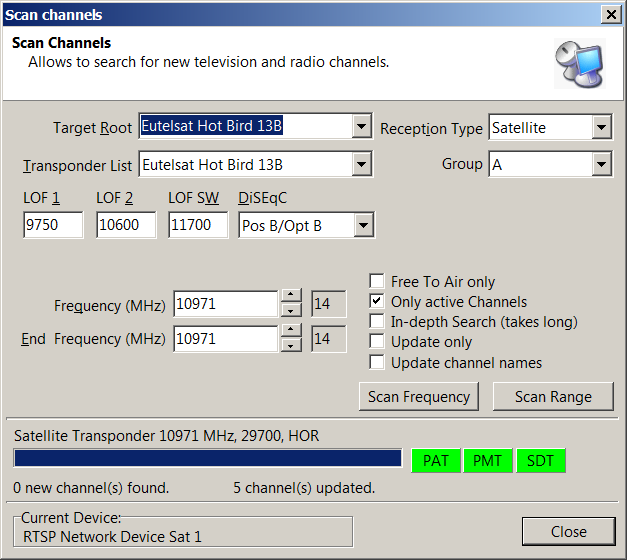Expand the Reception Type dropdown
The width and height of the screenshot is (627, 560).
(x=601, y=128)
